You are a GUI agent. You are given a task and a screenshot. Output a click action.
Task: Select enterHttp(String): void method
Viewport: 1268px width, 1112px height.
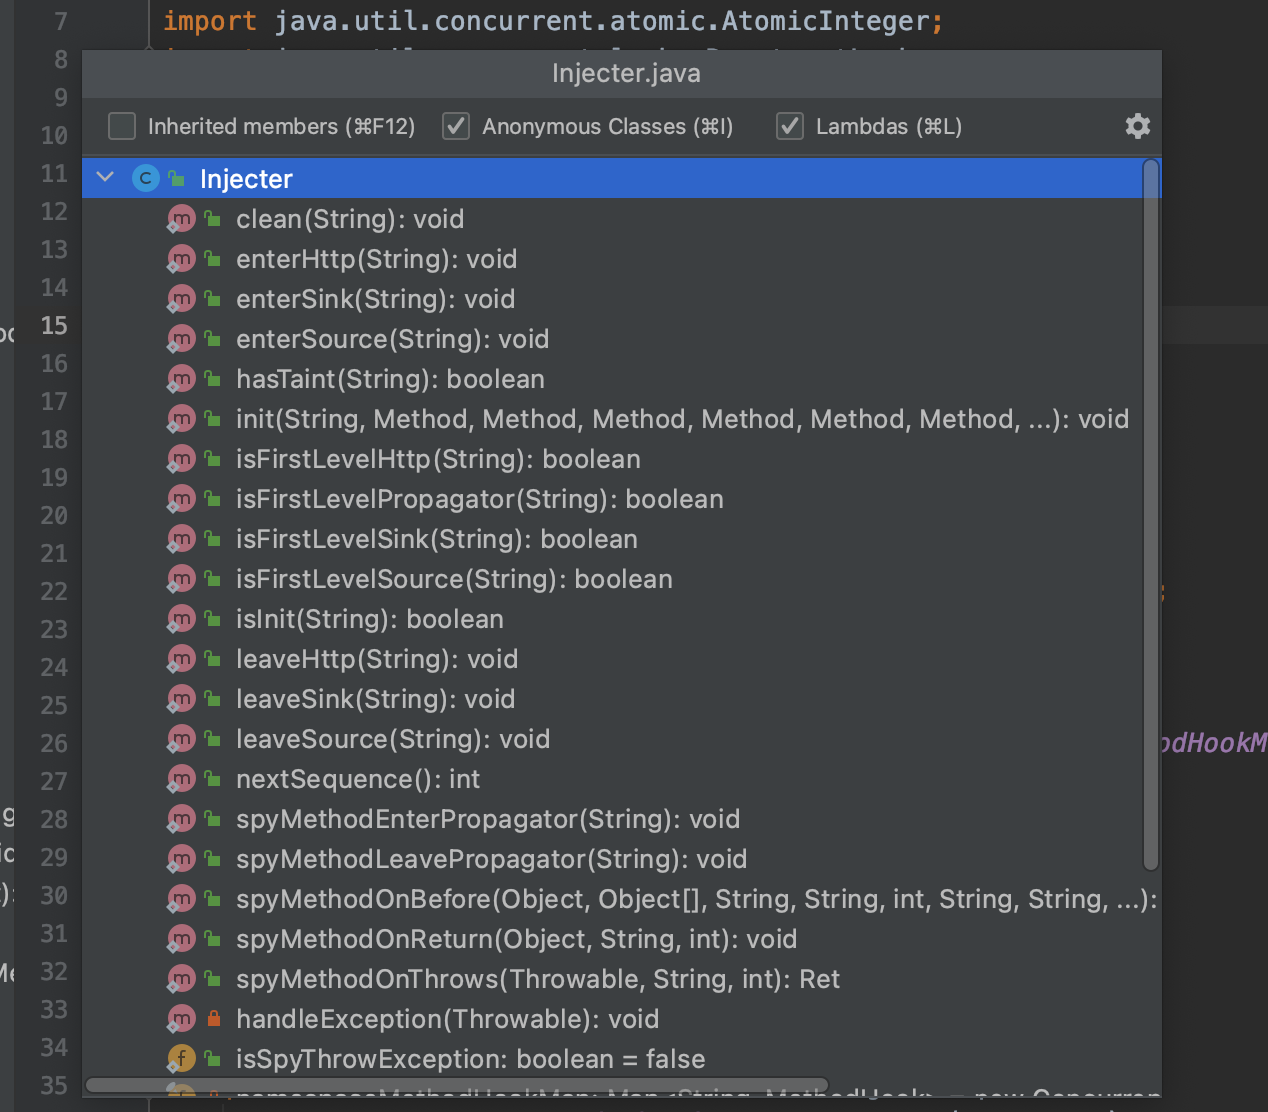376,259
